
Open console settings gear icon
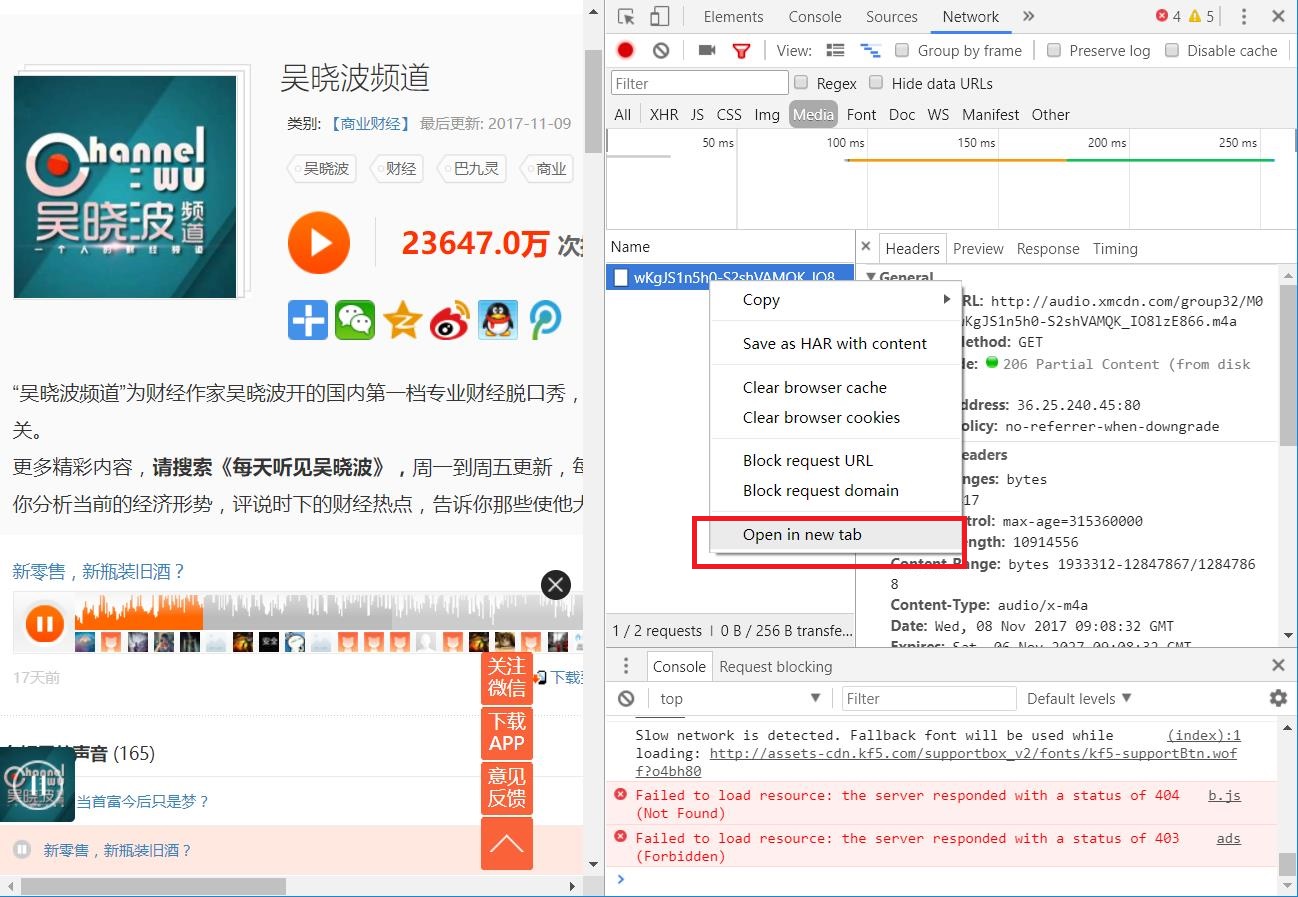point(1278,698)
